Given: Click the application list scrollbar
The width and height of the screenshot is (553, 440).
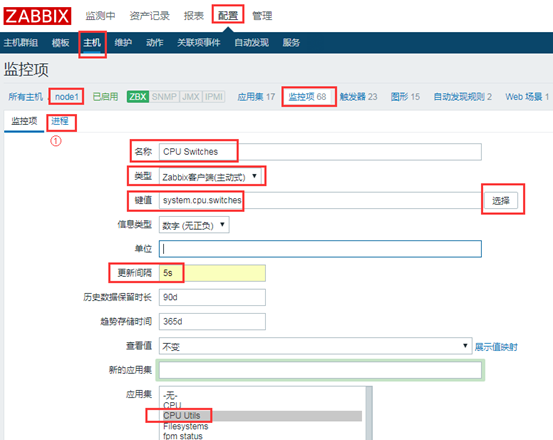Looking at the screenshot, I should 369,413.
